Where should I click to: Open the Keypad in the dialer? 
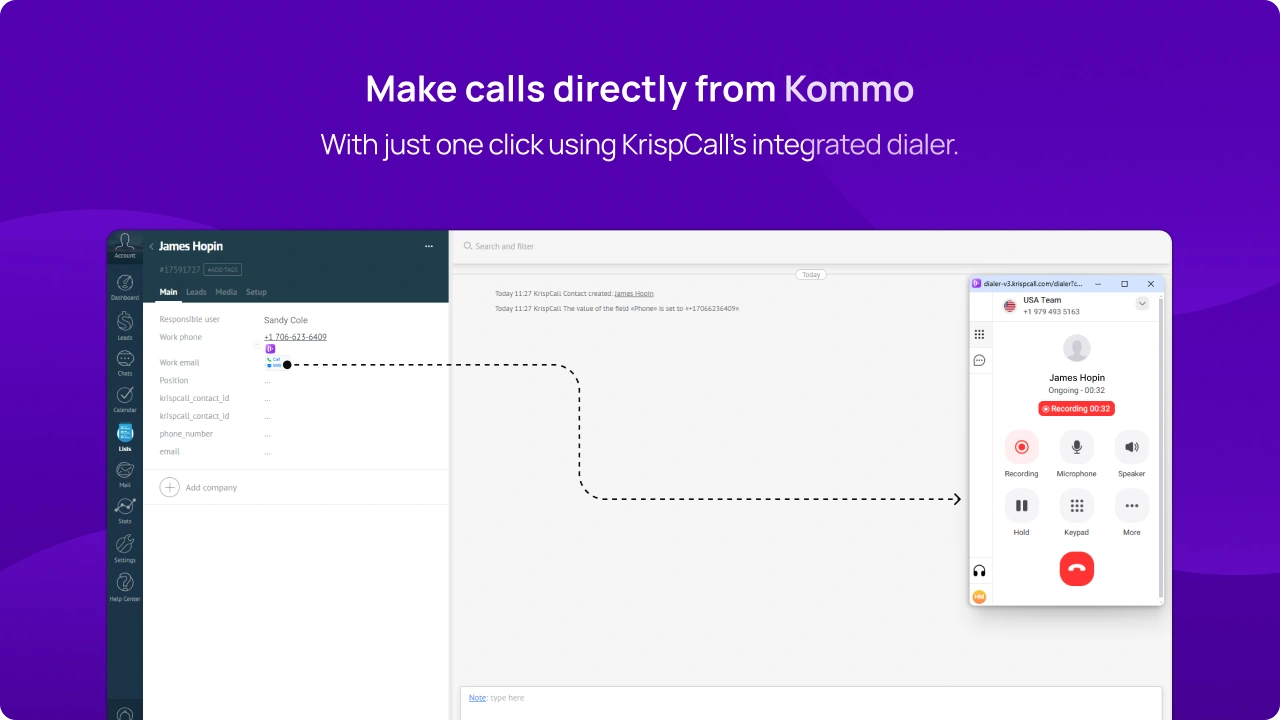coord(1076,506)
